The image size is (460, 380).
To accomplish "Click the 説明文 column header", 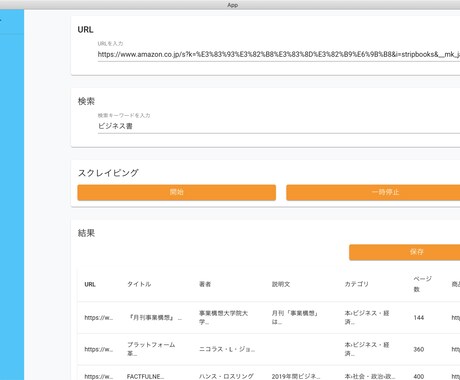I will (x=281, y=284).
